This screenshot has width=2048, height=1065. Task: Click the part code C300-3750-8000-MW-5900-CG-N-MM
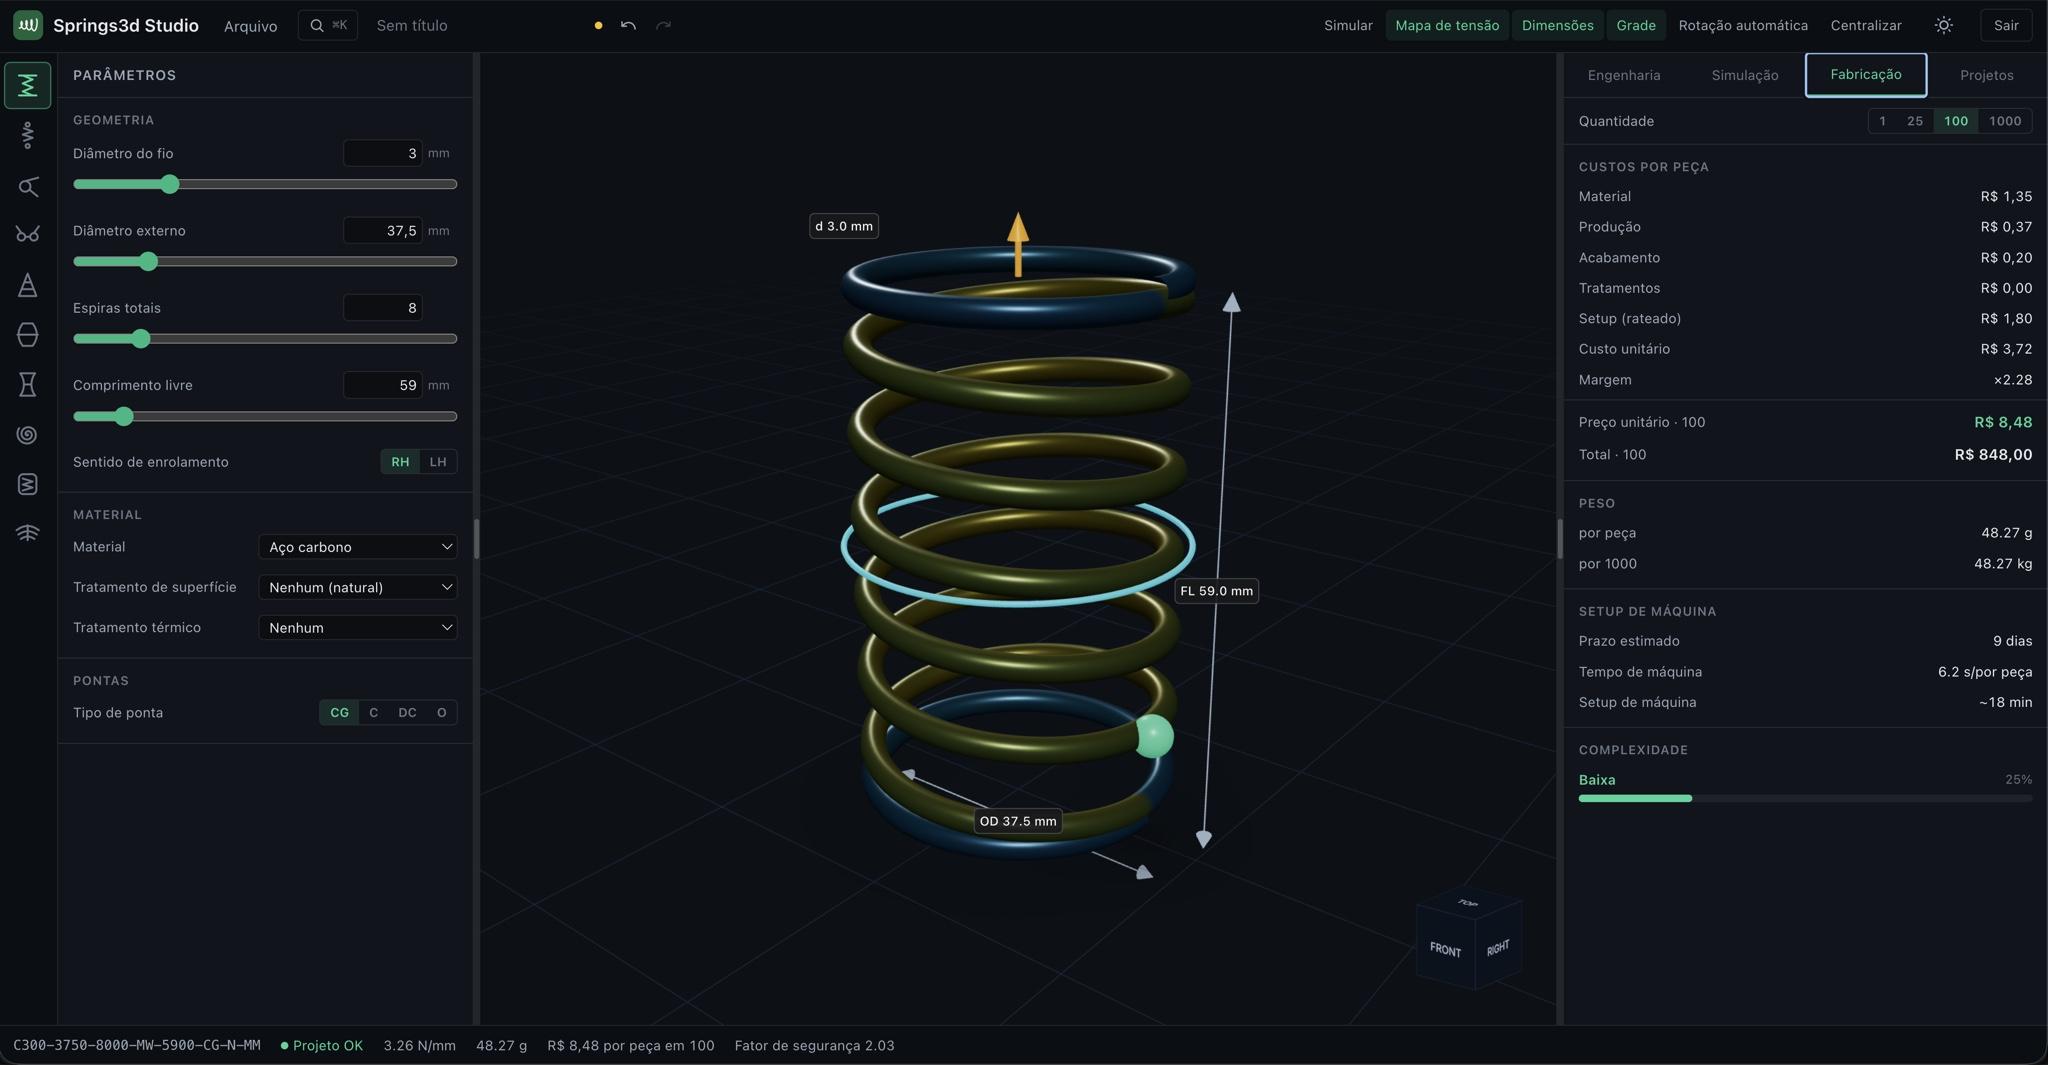click(x=137, y=1045)
